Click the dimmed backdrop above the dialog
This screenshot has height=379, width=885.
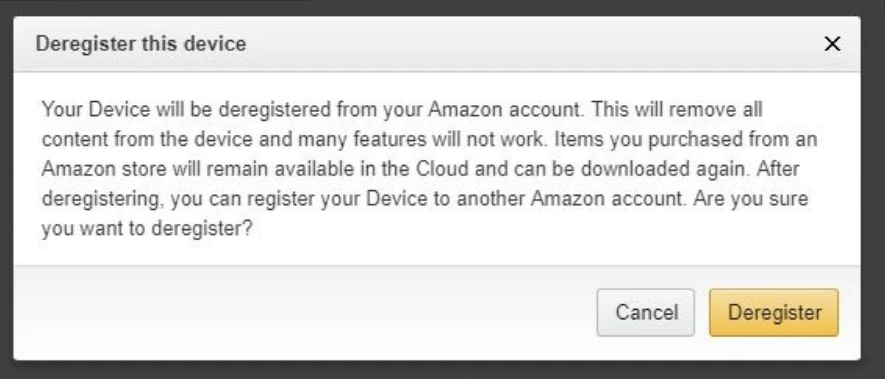[x=442, y=7]
